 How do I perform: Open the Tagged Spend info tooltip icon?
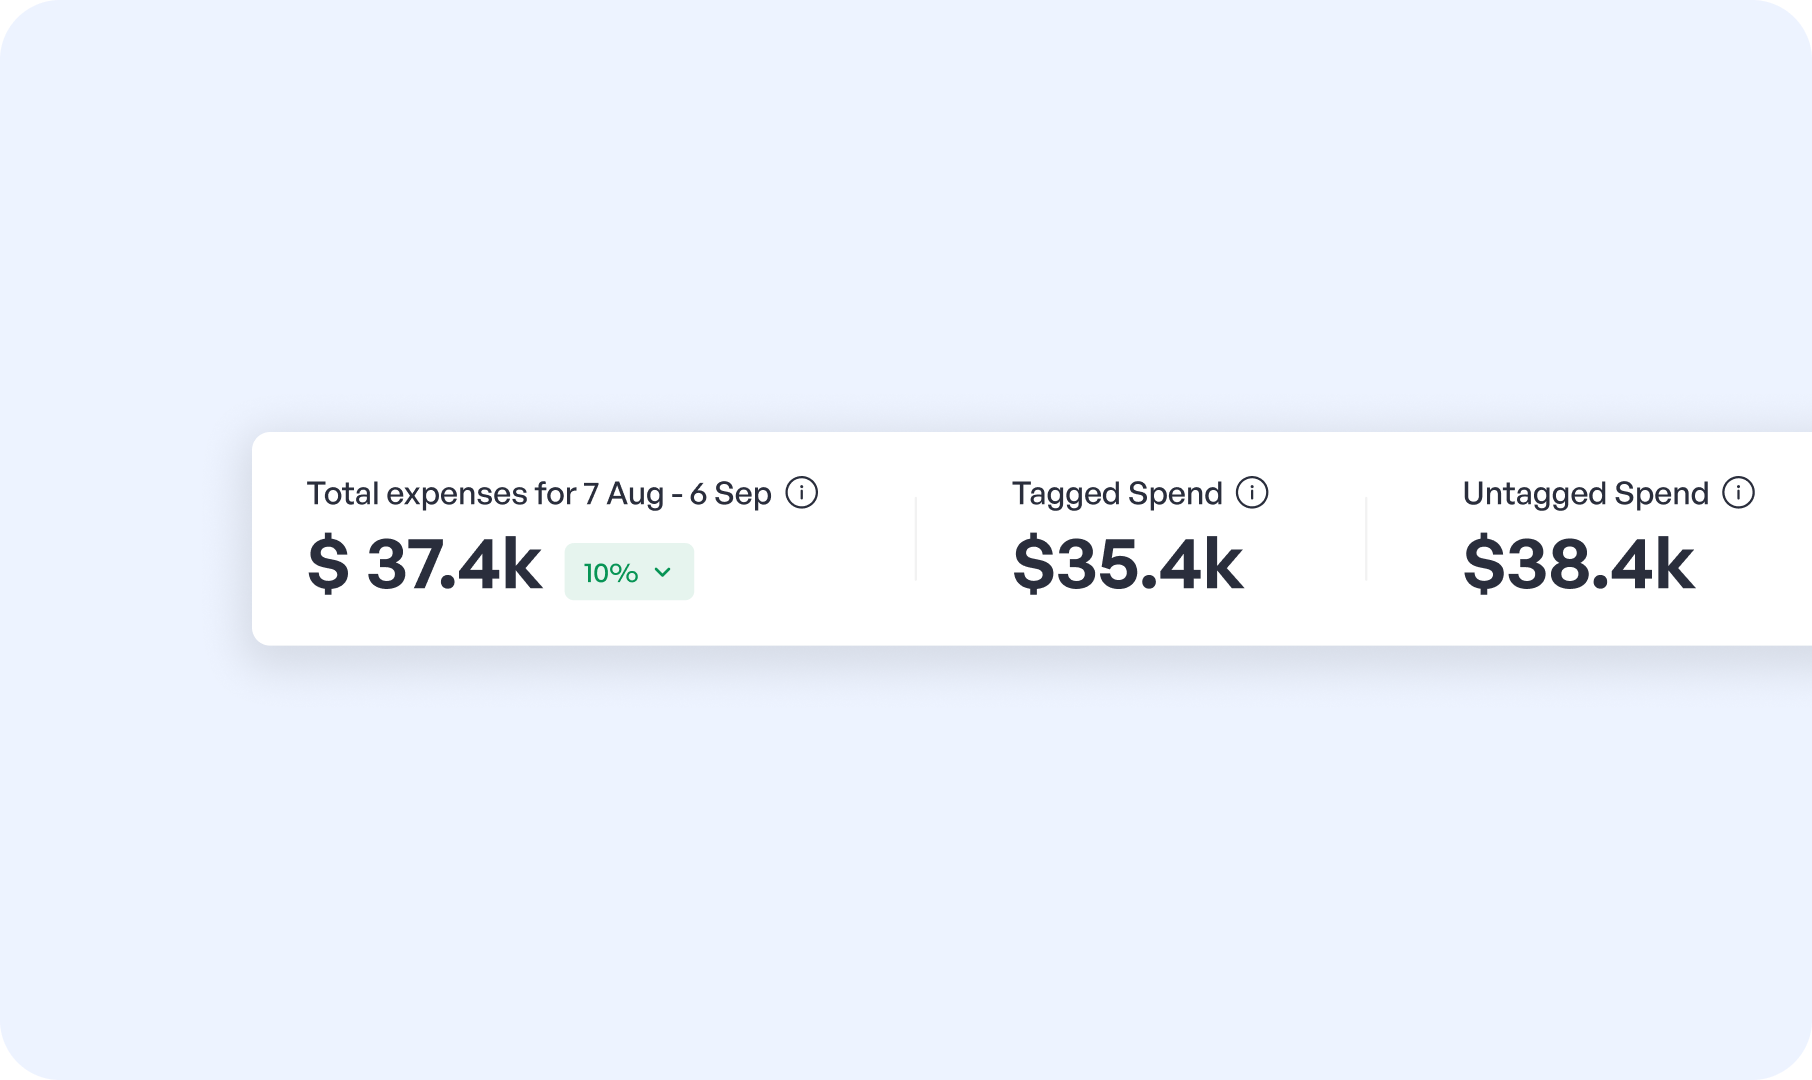1252,493
